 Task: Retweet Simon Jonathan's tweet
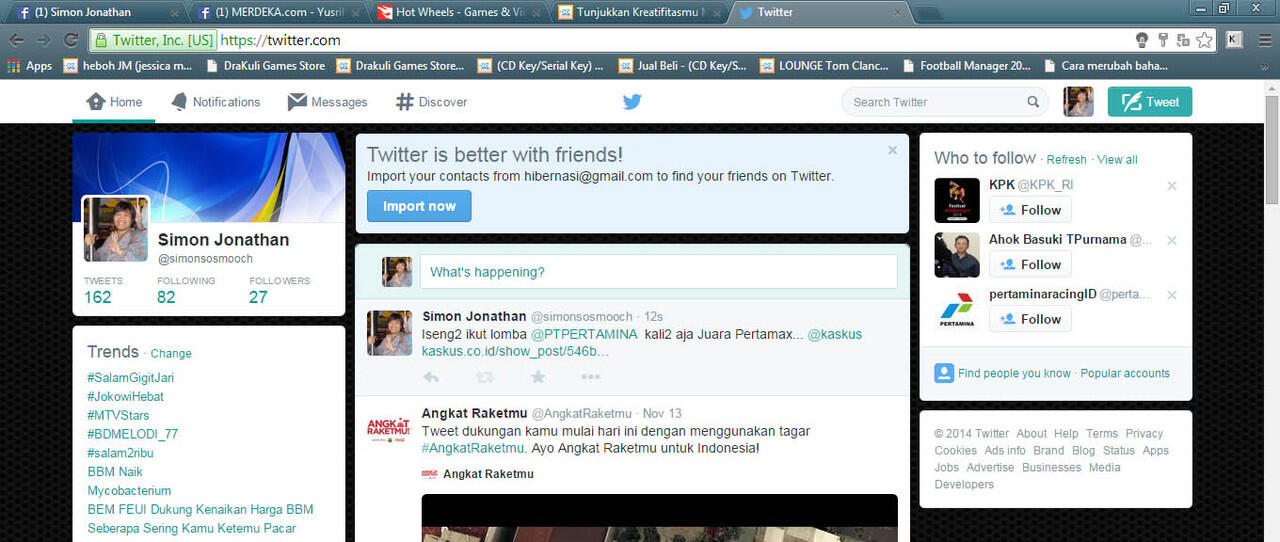click(x=485, y=377)
